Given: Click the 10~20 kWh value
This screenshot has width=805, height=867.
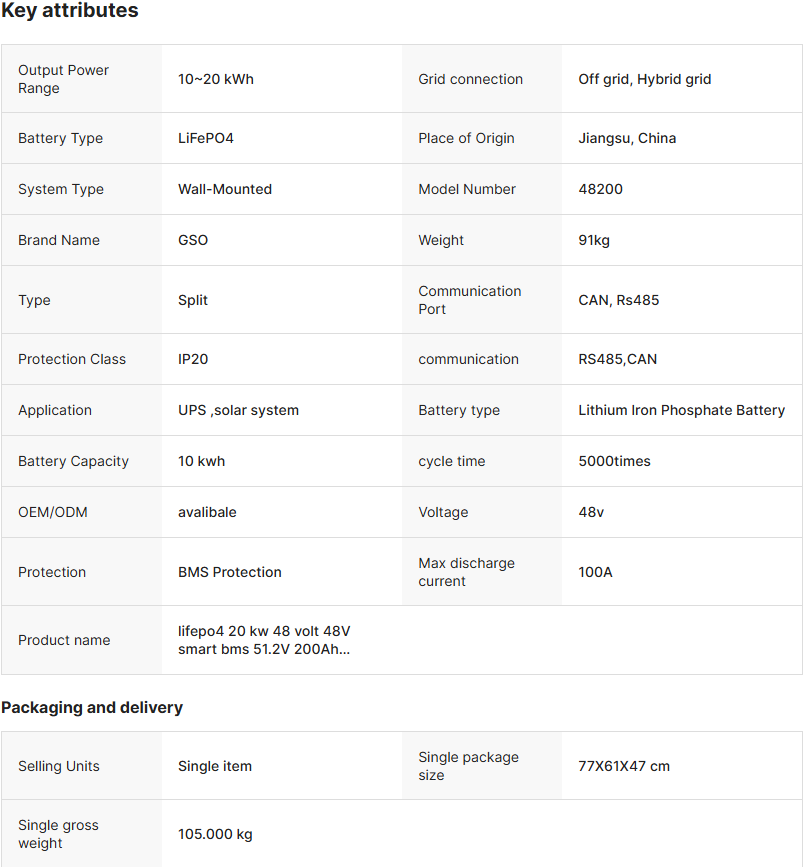Looking at the screenshot, I should pyautogui.click(x=216, y=79).
